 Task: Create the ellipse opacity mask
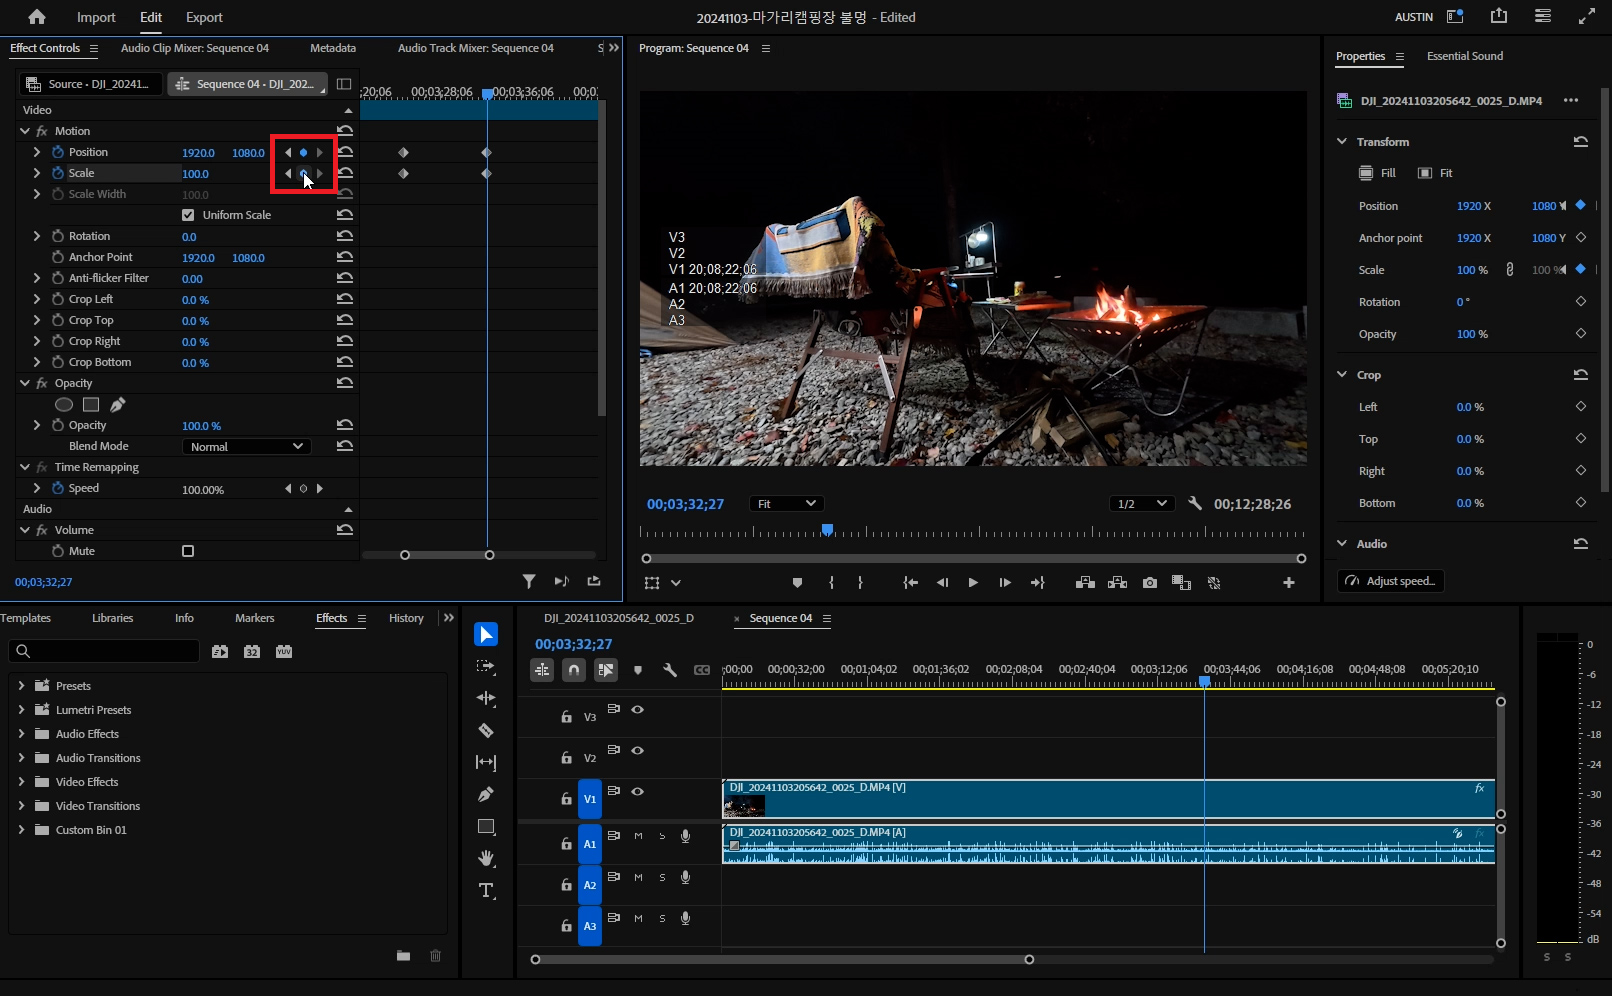64,404
